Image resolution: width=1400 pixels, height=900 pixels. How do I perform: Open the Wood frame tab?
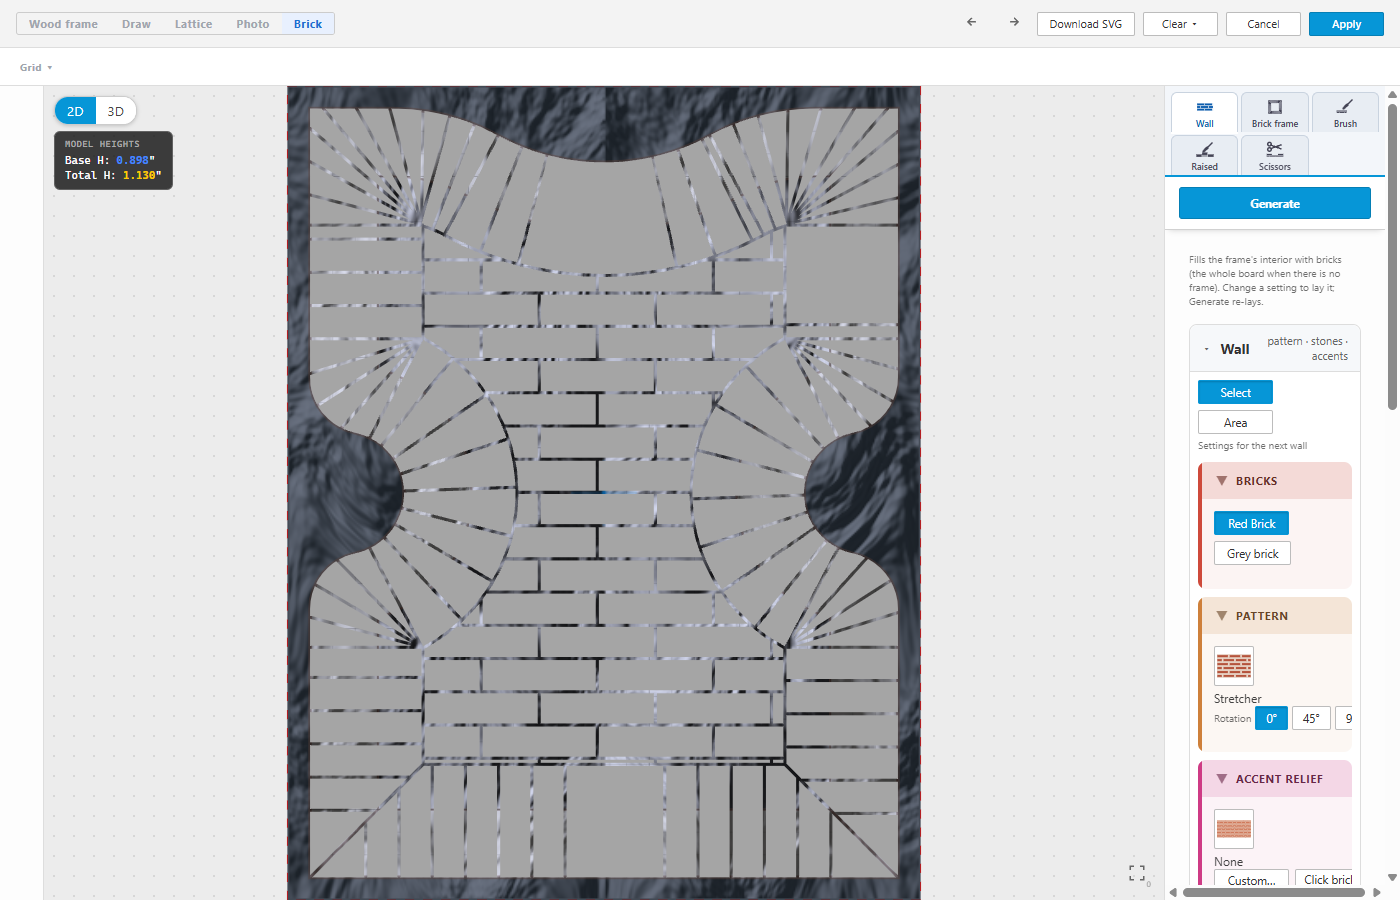(63, 24)
